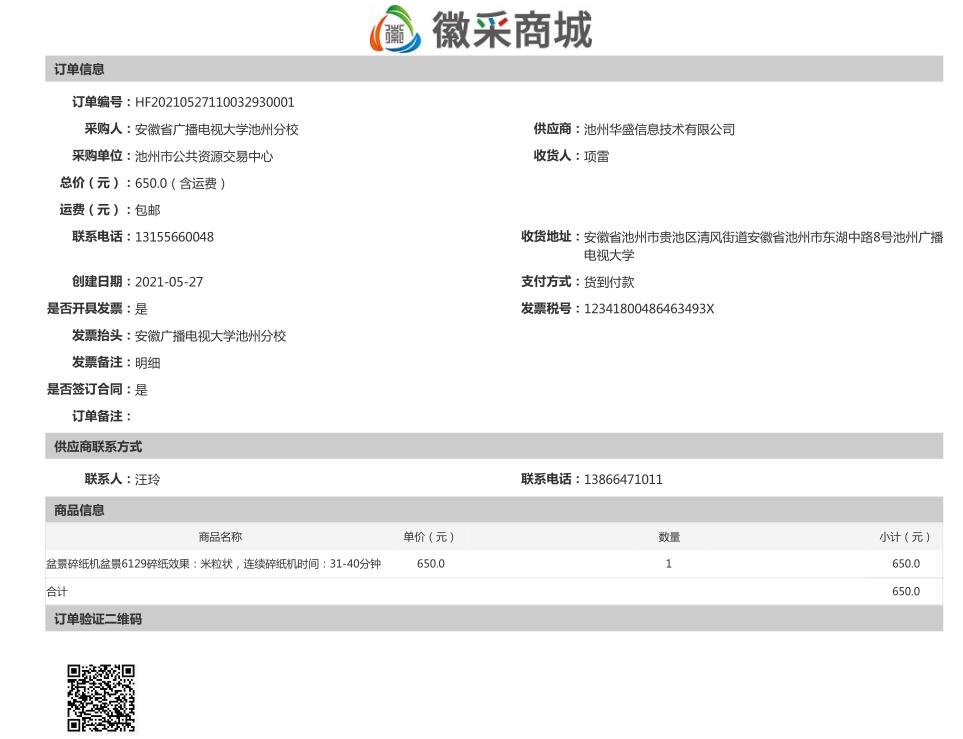The height and width of the screenshot is (739, 963).
Task: Select supplier 池州华盛信息技术有限公司
Action: (x=658, y=129)
